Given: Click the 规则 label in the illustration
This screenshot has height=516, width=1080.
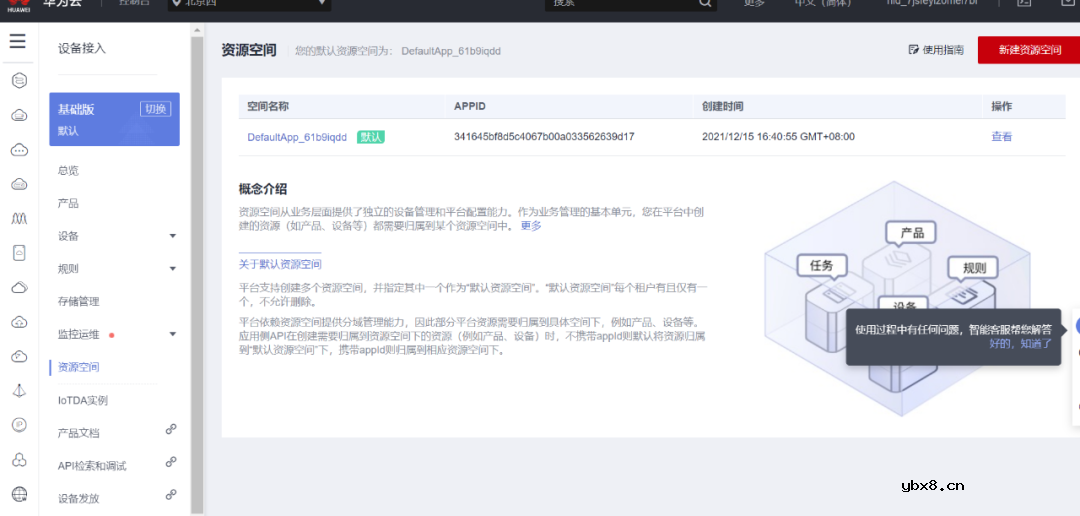Looking at the screenshot, I should pyautogui.click(x=973, y=267).
